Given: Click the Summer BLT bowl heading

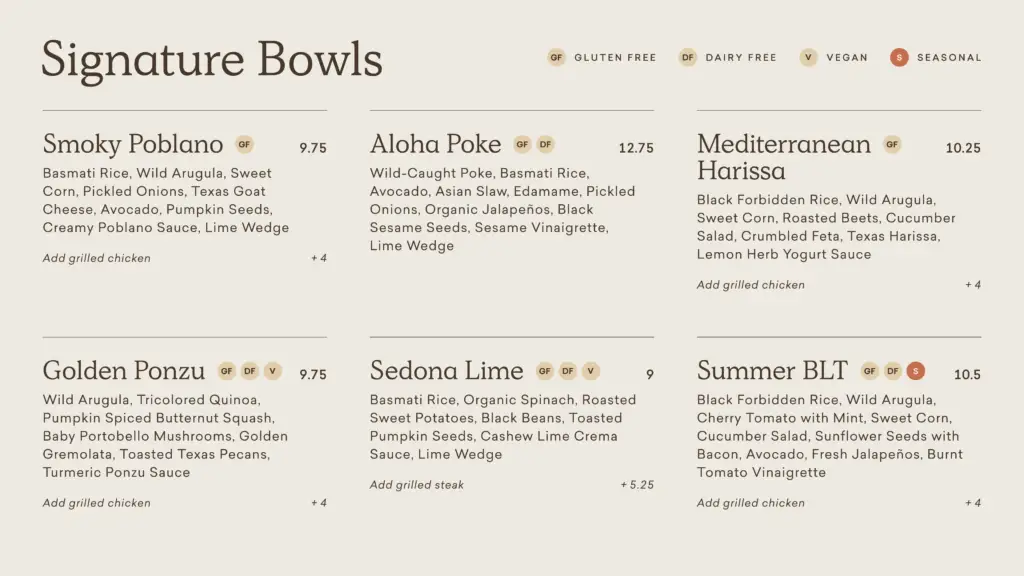Looking at the screenshot, I should [x=773, y=370].
